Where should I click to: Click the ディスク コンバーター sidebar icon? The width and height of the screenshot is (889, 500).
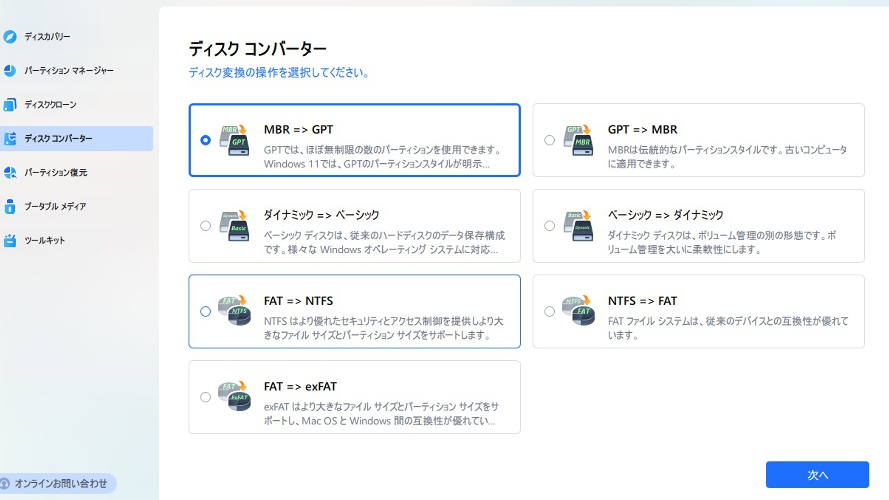[10, 138]
